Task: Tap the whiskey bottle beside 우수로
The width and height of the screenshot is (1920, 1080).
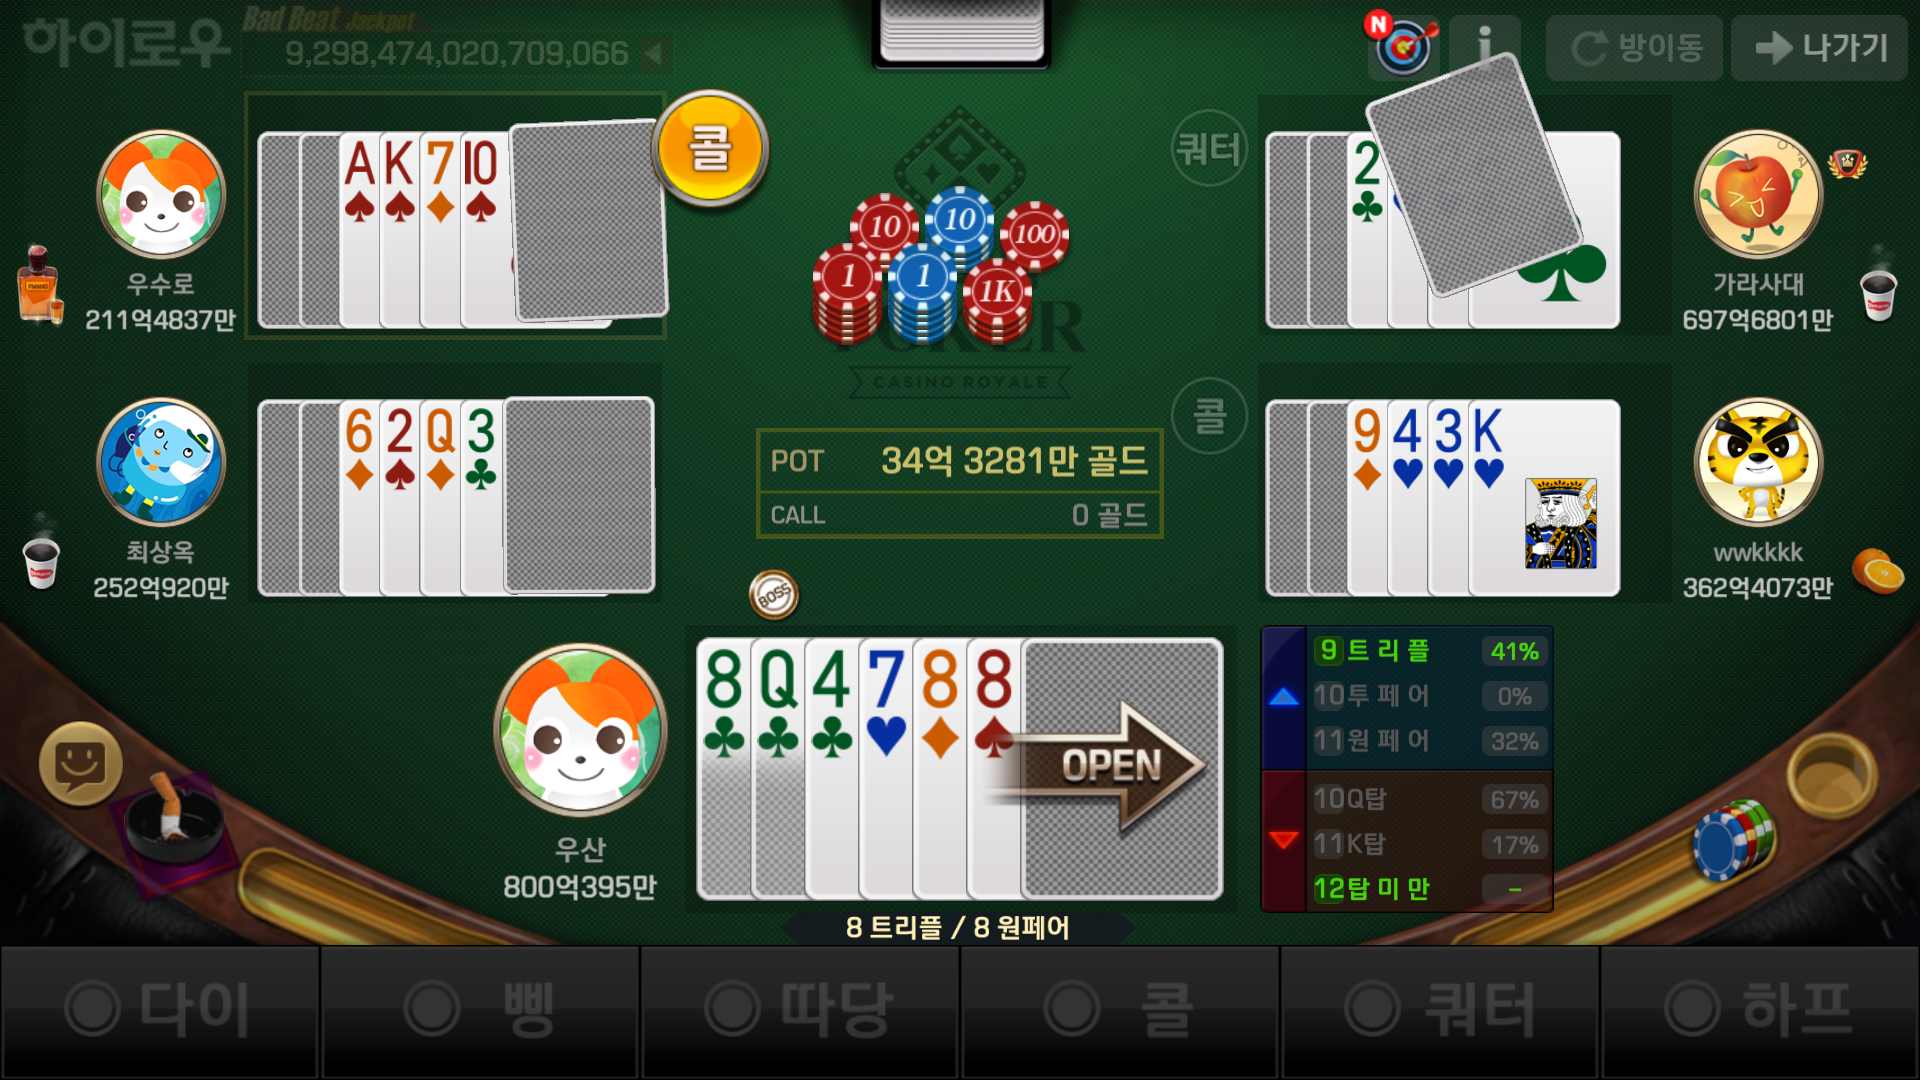Action: [x=39, y=284]
